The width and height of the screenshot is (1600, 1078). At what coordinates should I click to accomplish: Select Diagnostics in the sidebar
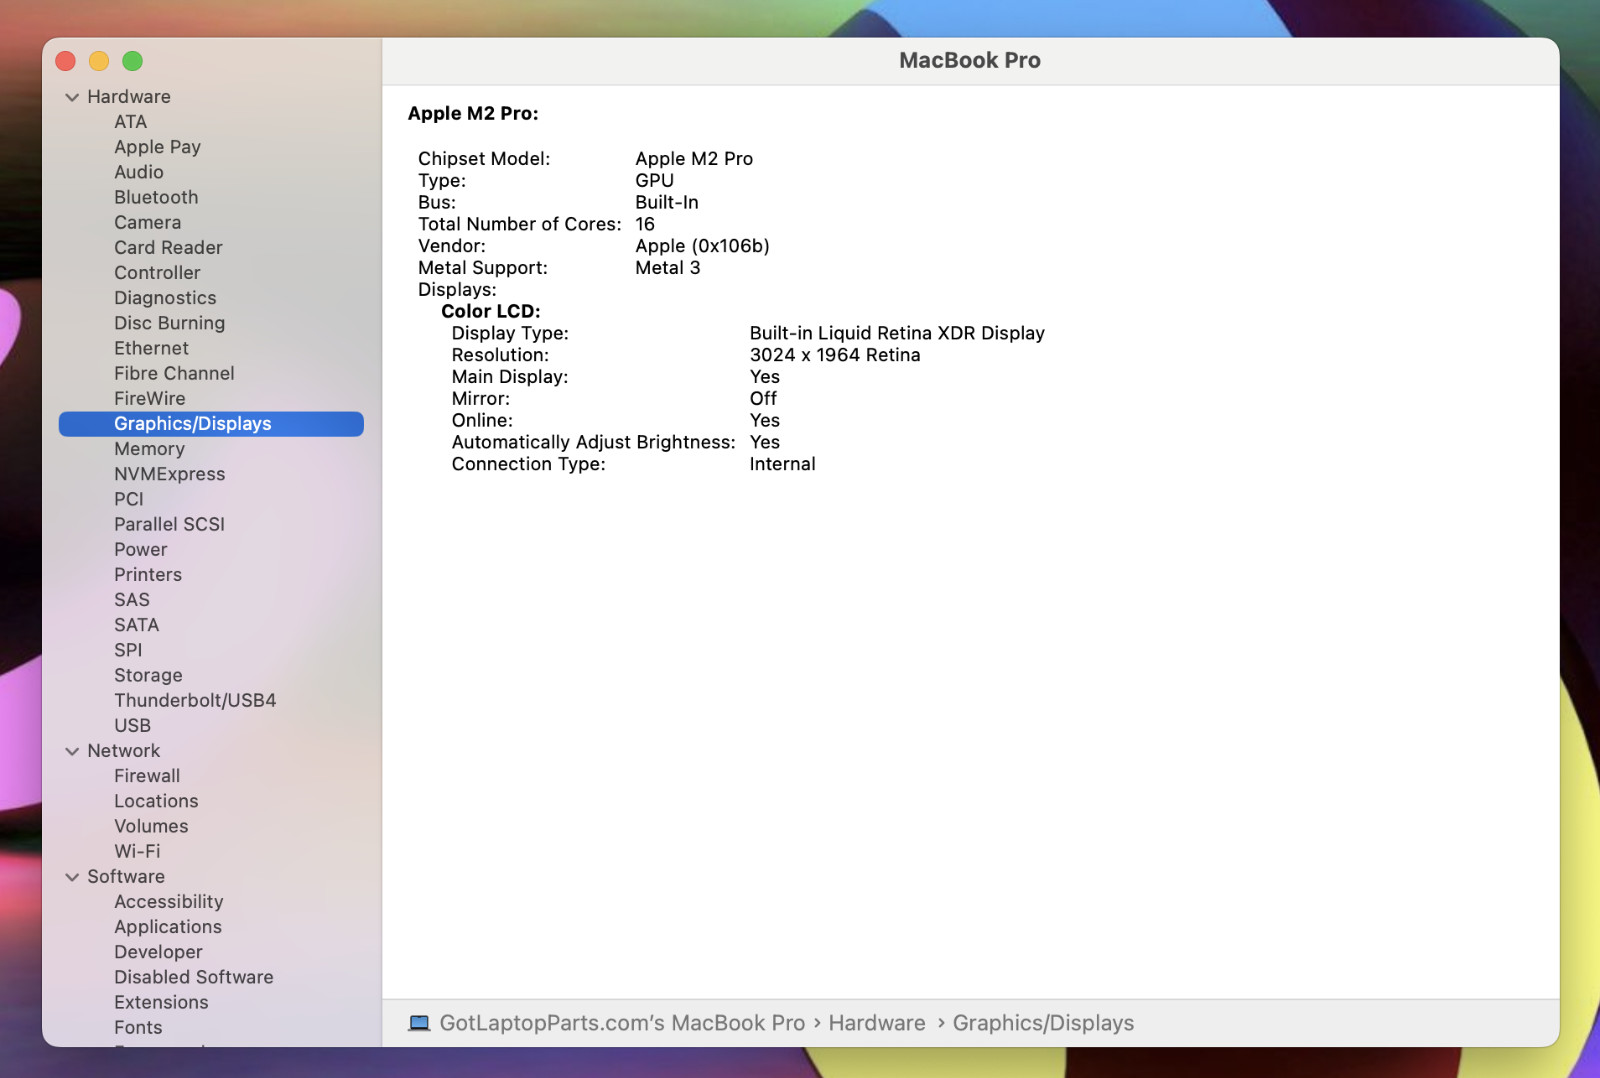tap(165, 298)
